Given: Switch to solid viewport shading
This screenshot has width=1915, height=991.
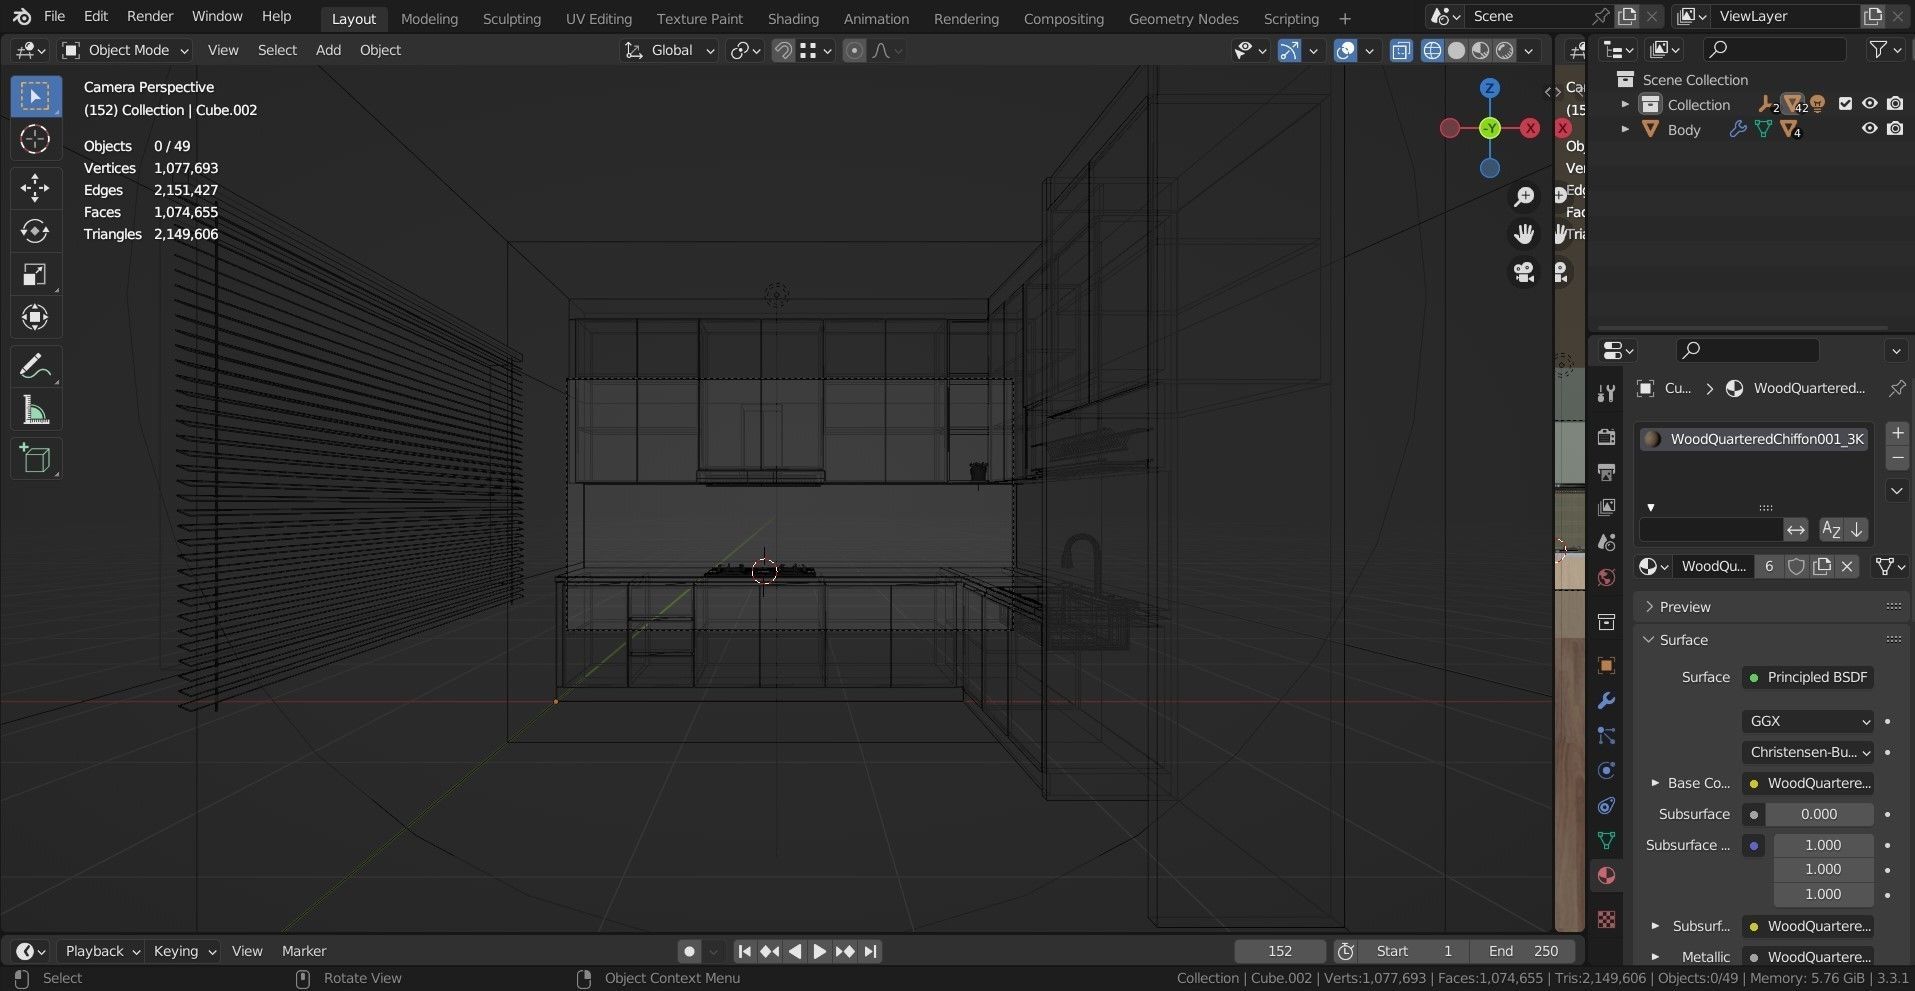Looking at the screenshot, I should 1456,50.
